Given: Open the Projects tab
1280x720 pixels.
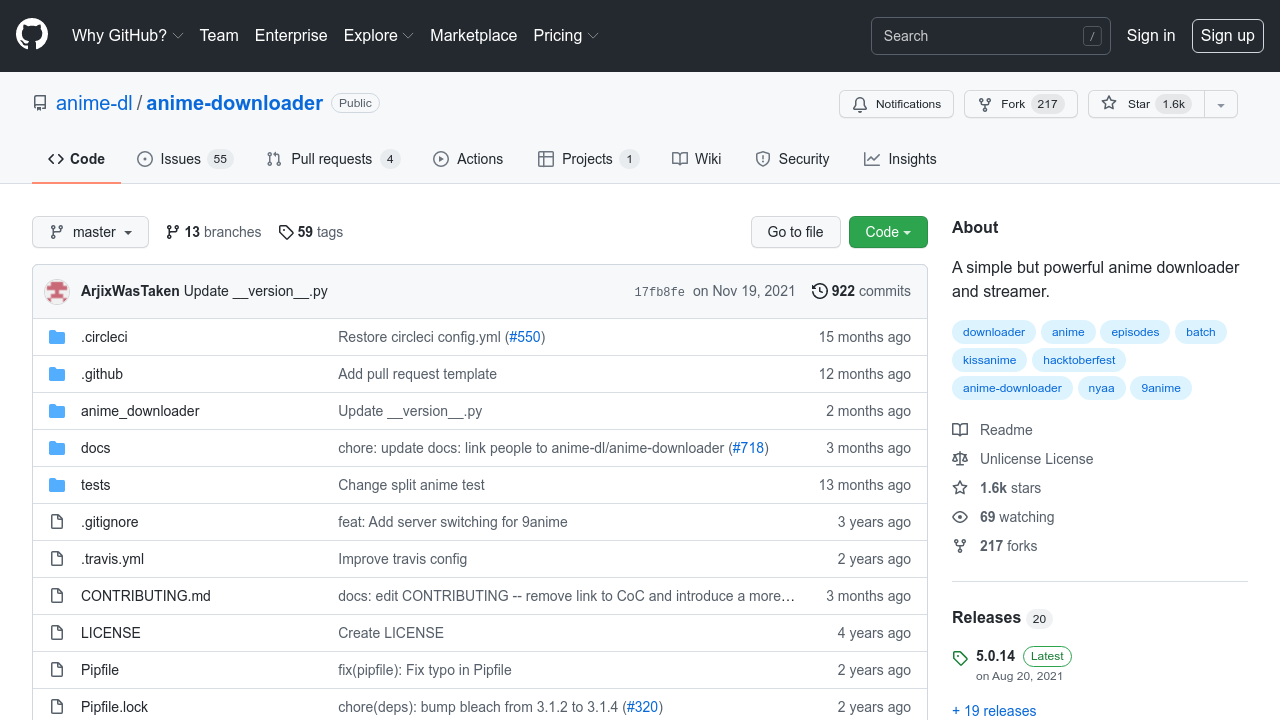Looking at the screenshot, I should tap(588, 159).
